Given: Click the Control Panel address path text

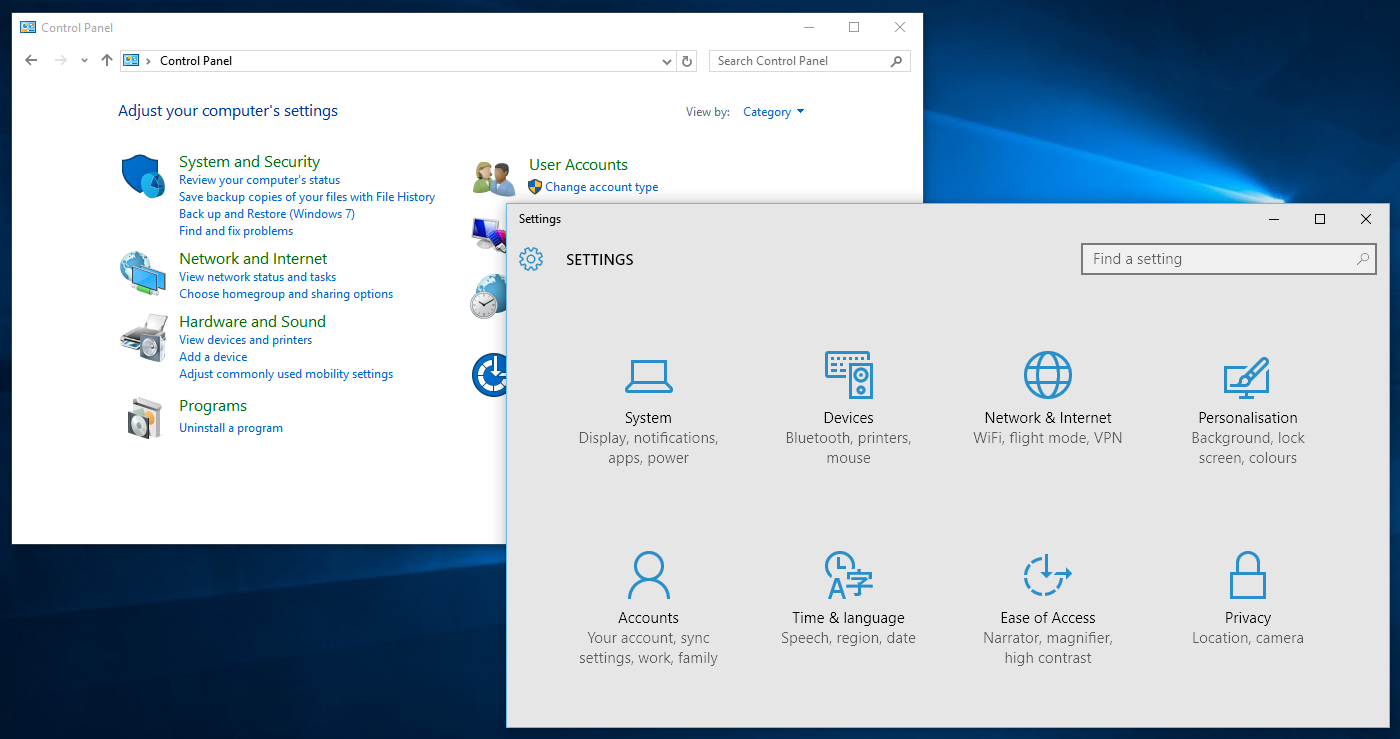Looking at the screenshot, I should click(x=196, y=61).
